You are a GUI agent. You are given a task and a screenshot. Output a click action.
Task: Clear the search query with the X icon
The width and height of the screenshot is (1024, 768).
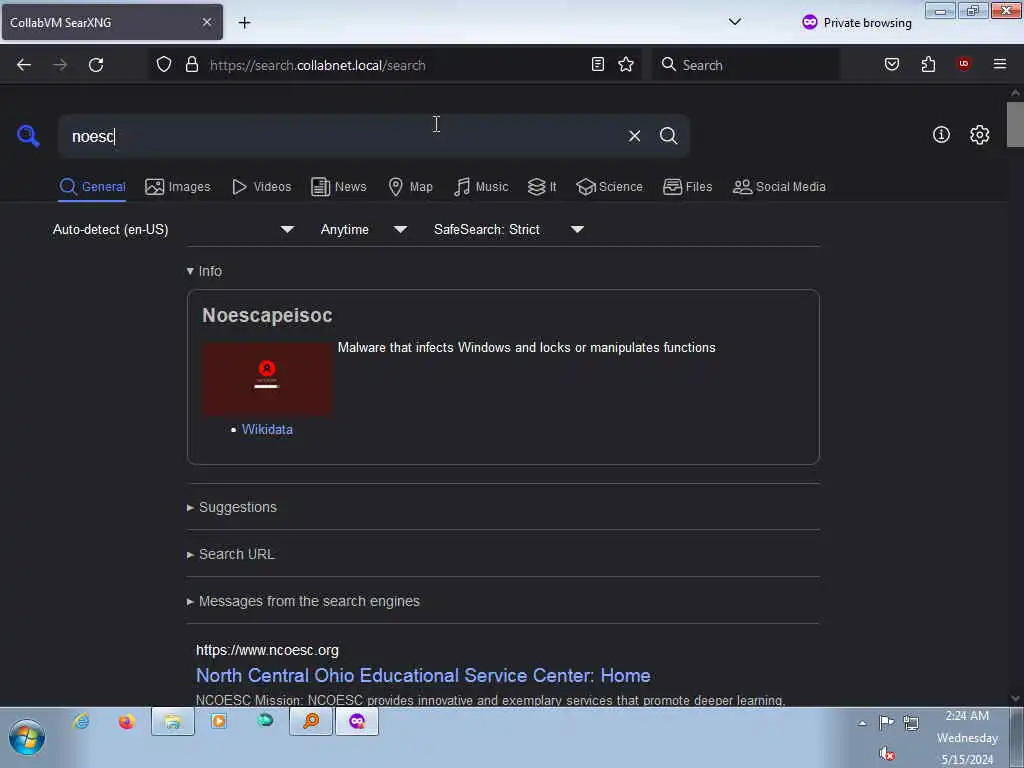pyautogui.click(x=634, y=136)
